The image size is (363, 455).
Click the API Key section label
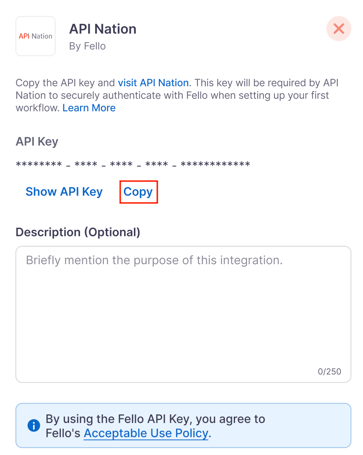pos(37,142)
